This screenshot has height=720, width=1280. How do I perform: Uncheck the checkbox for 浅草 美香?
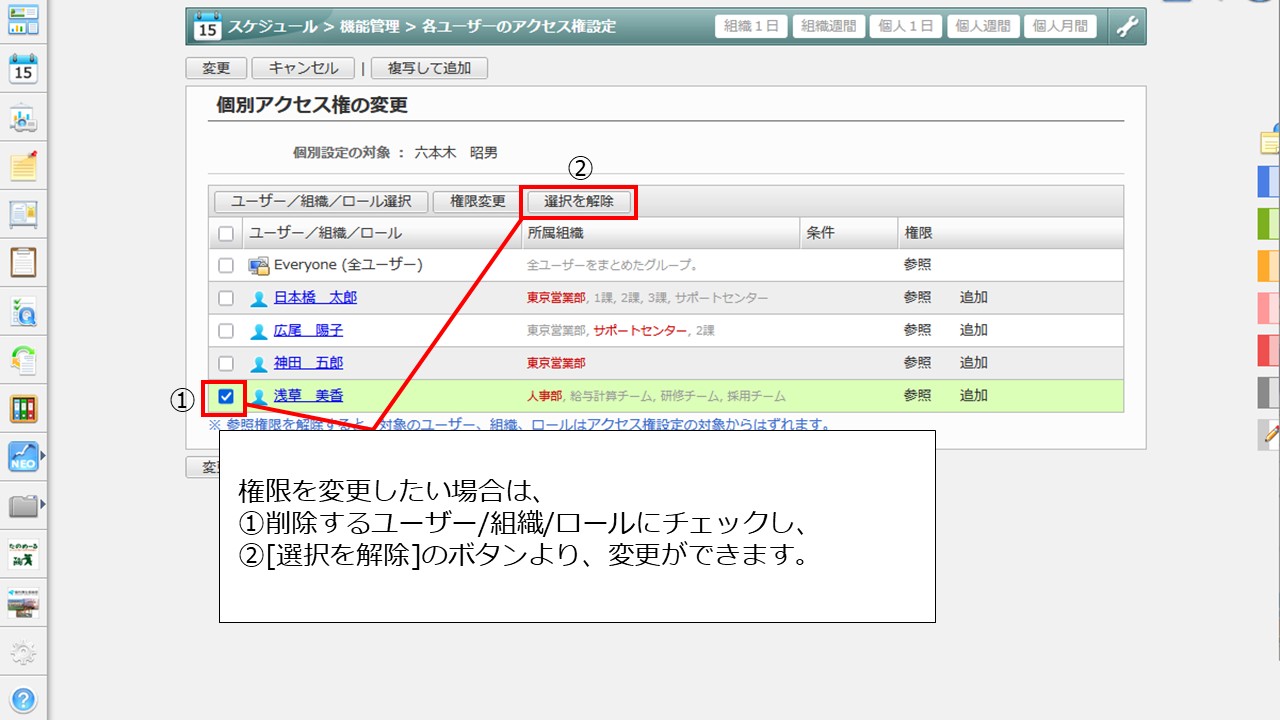(x=226, y=396)
